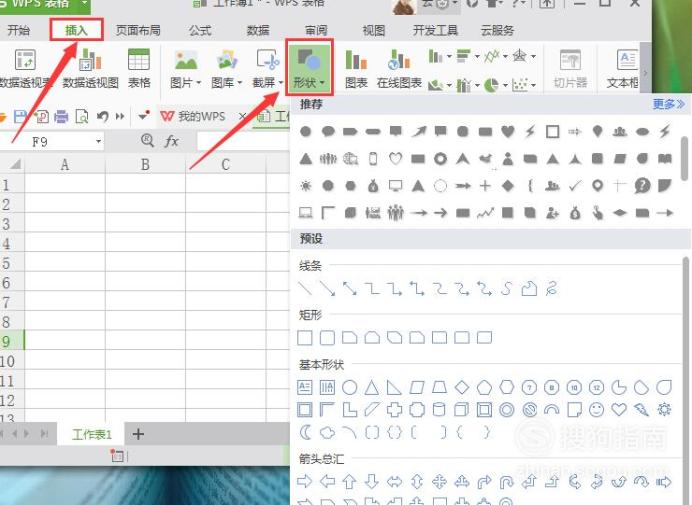Image resolution: width=692 pixels, height=505 pixels.
Task: Click the zoom magnifier icon in formula bar
Action: [147, 141]
